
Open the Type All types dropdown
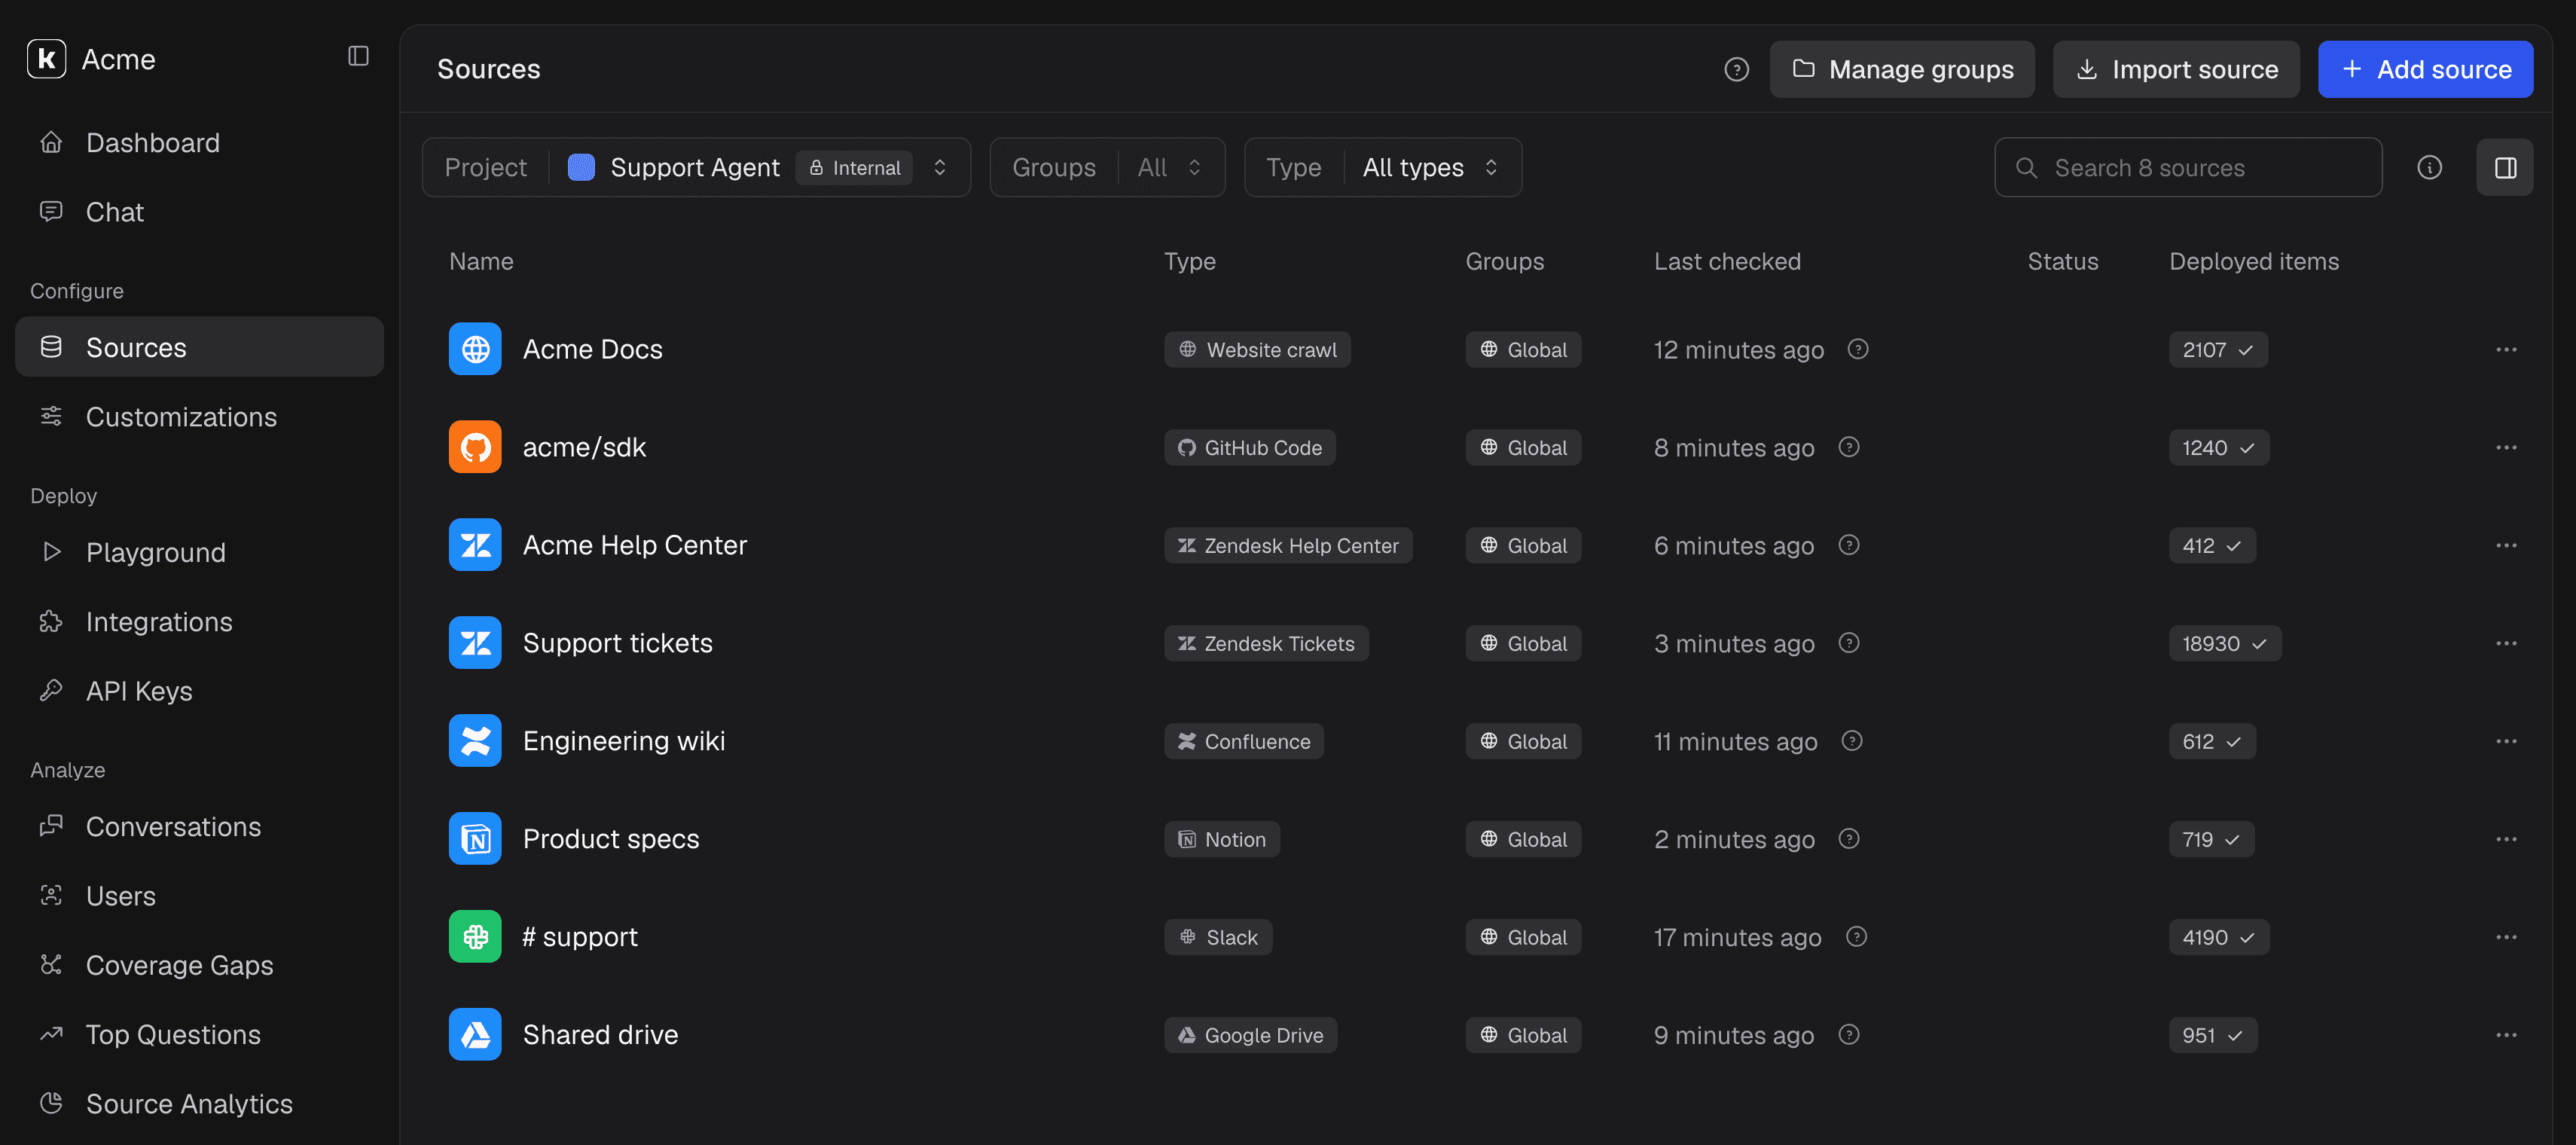coord(1383,167)
